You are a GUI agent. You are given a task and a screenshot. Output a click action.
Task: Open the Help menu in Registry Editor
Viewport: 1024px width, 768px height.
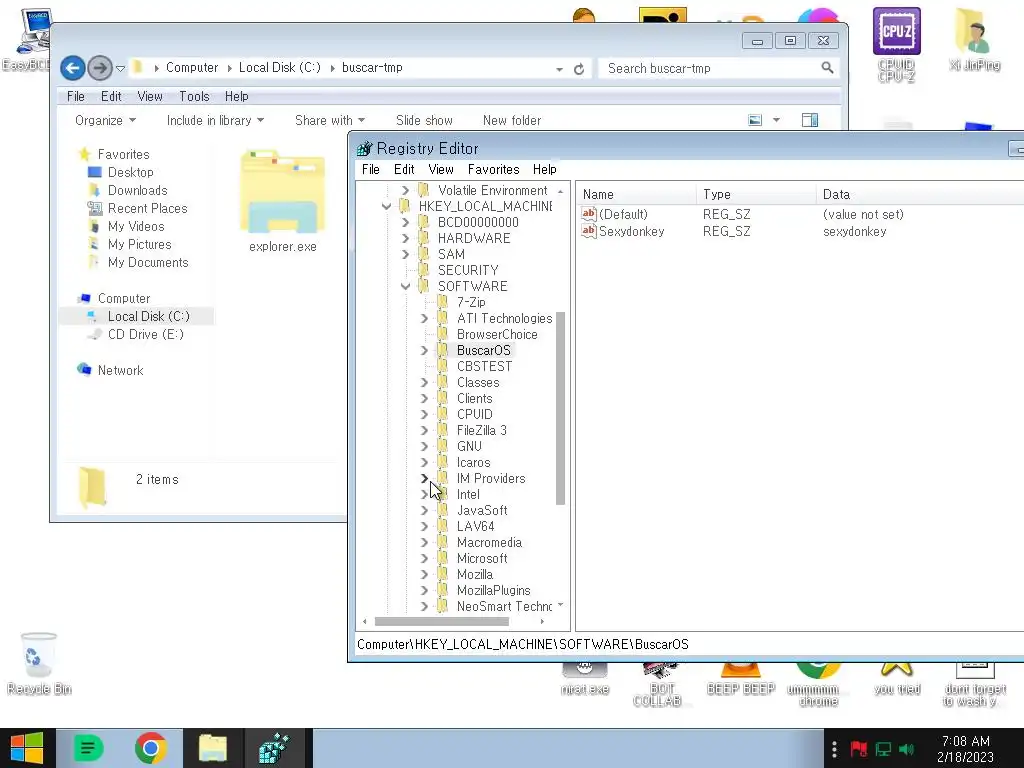[544, 170]
